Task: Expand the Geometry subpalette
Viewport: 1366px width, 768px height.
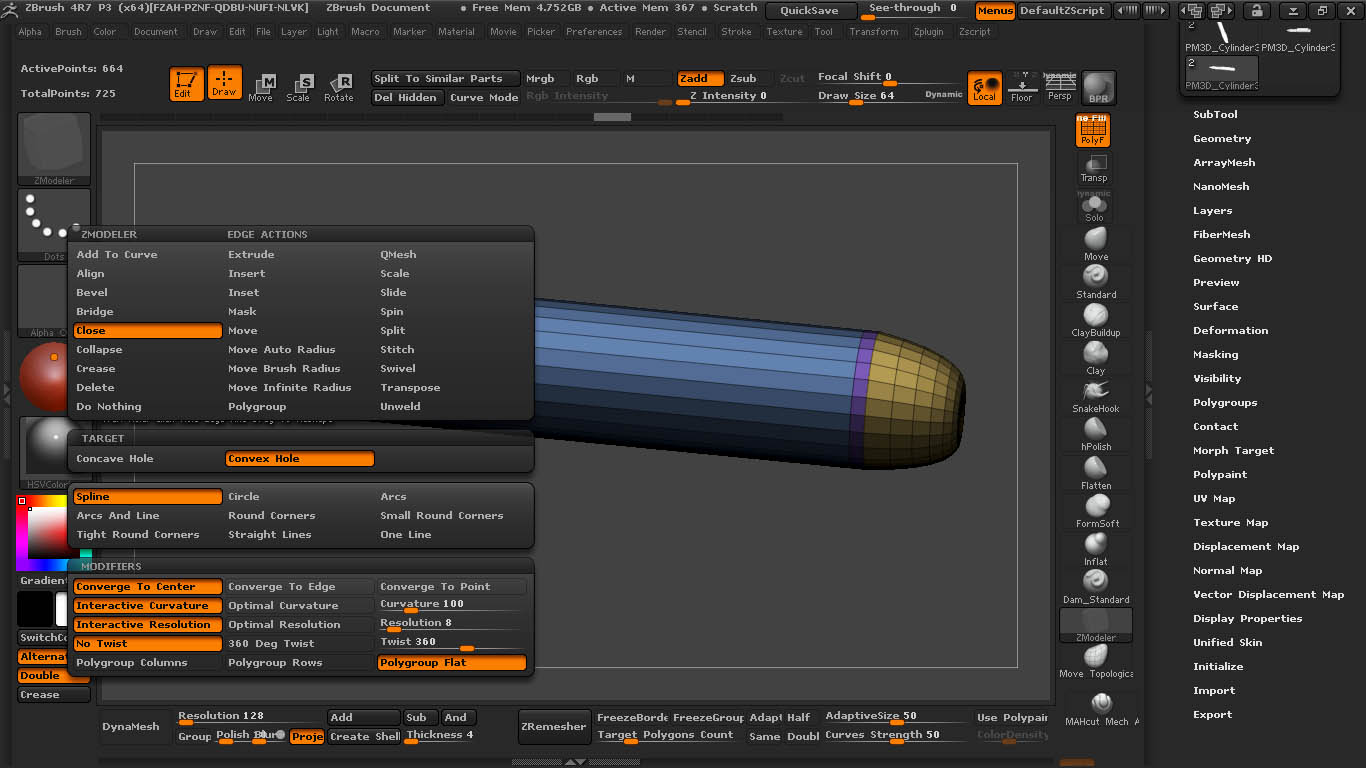Action: pyautogui.click(x=1222, y=139)
